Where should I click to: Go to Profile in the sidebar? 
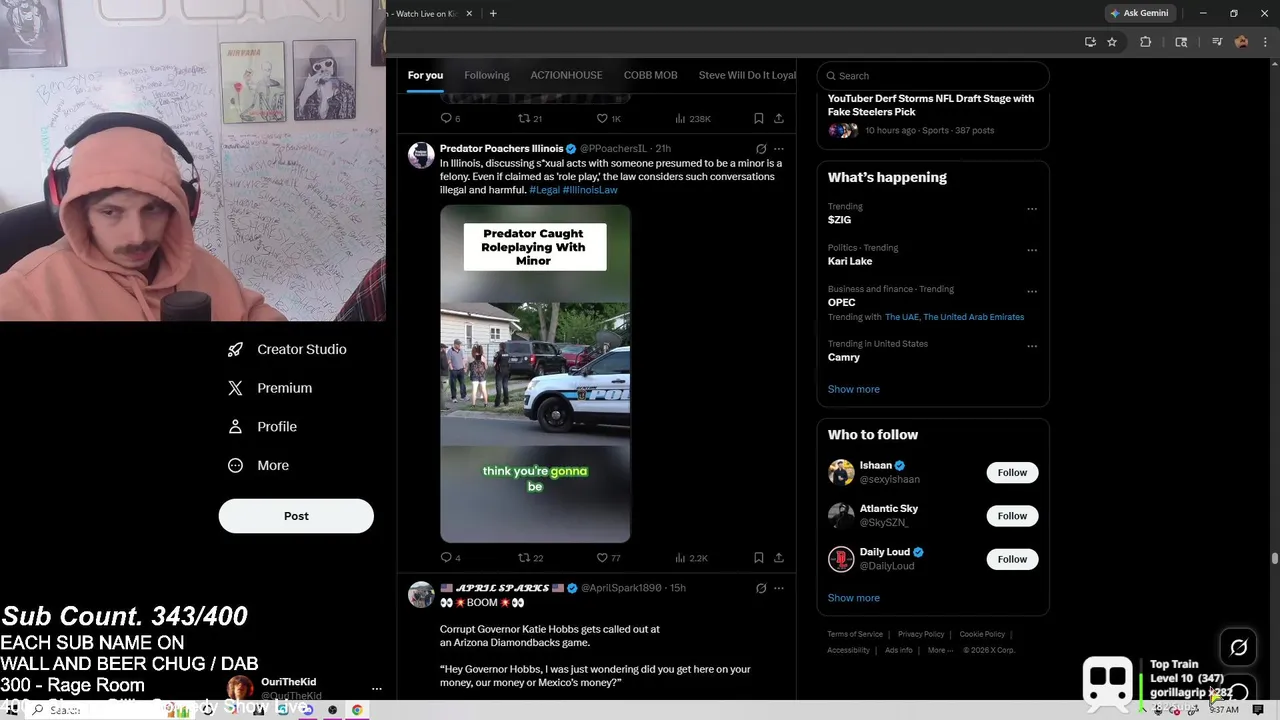click(262, 426)
